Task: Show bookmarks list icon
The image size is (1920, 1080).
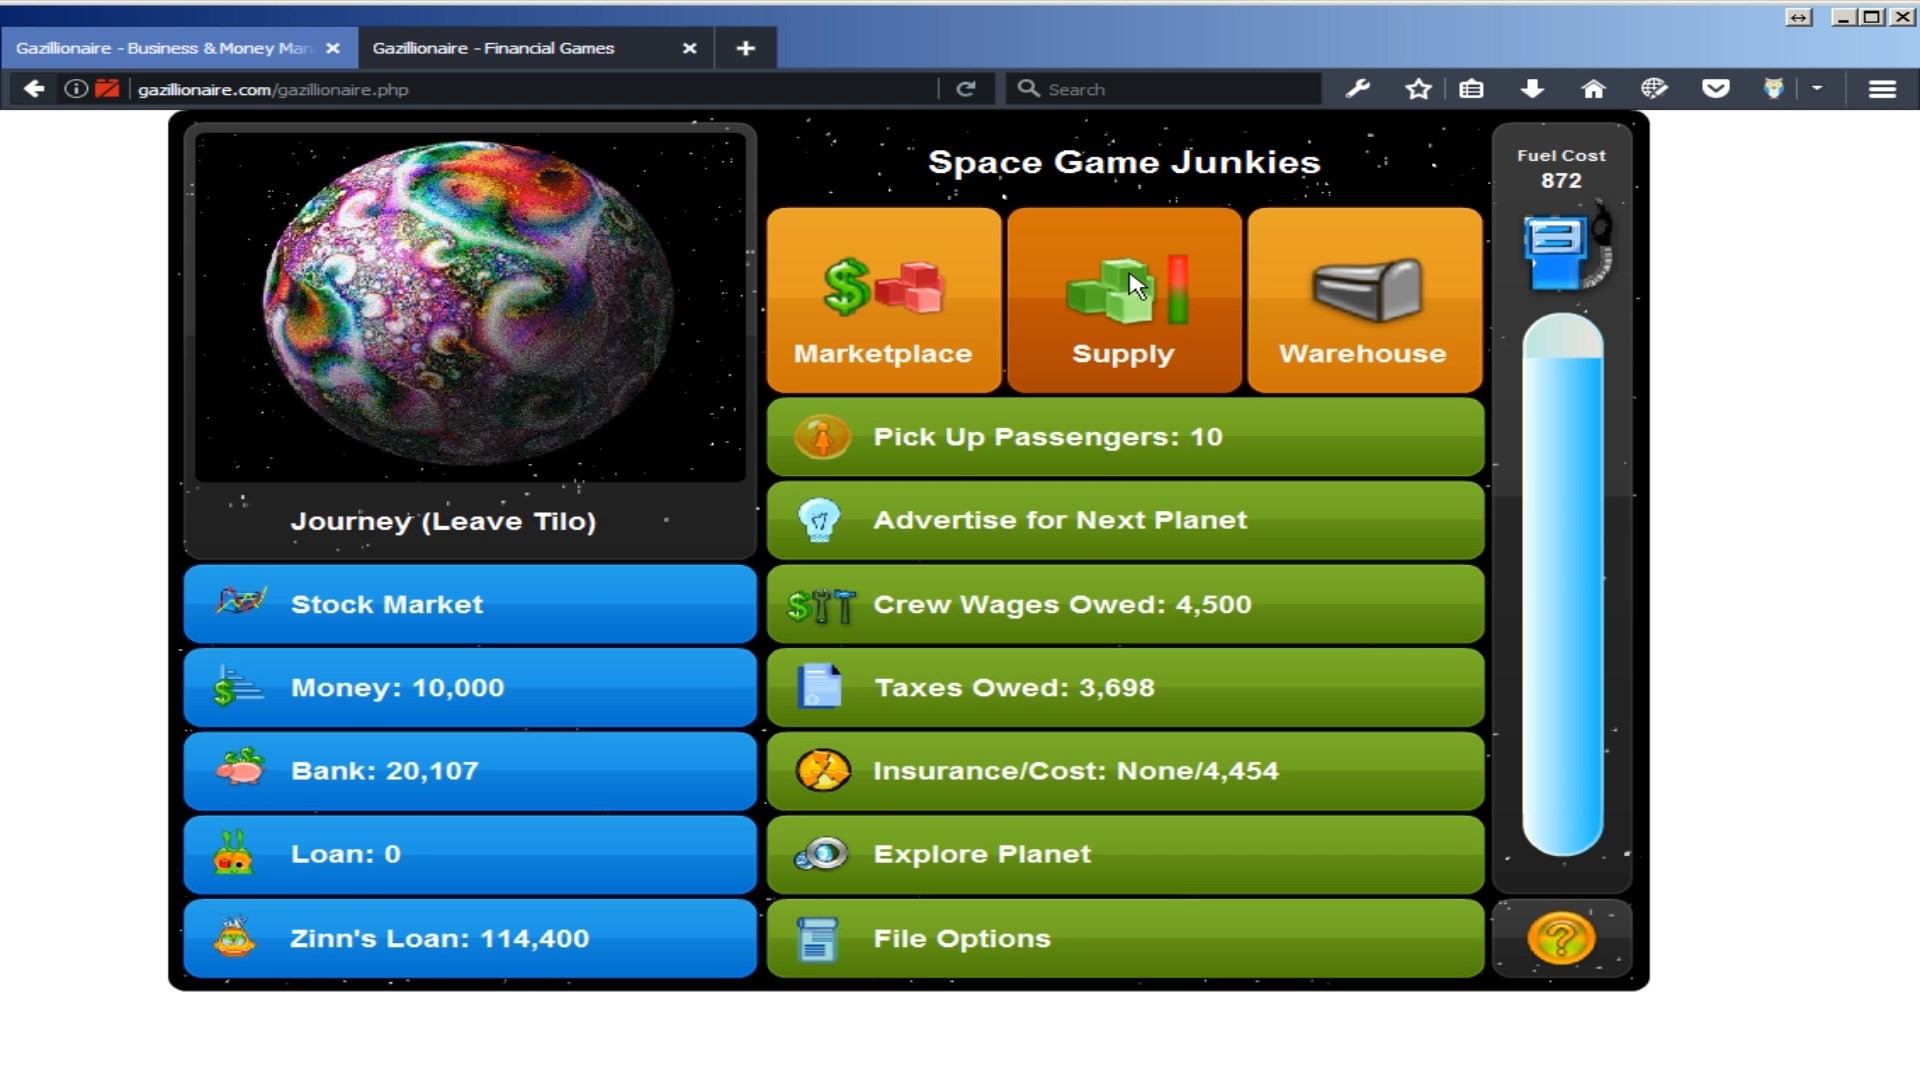Action: tap(1471, 89)
